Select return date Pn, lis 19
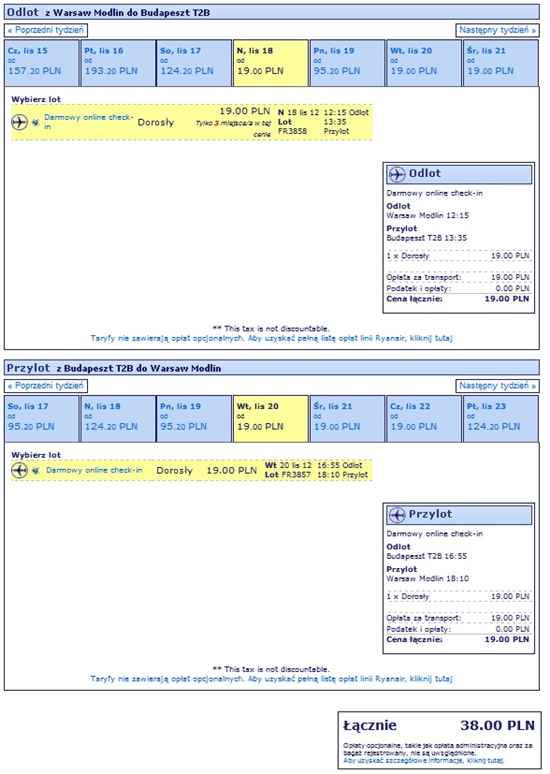Image resolution: width=550 pixels, height=774 pixels. pyautogui.click(x=194, y=419)
